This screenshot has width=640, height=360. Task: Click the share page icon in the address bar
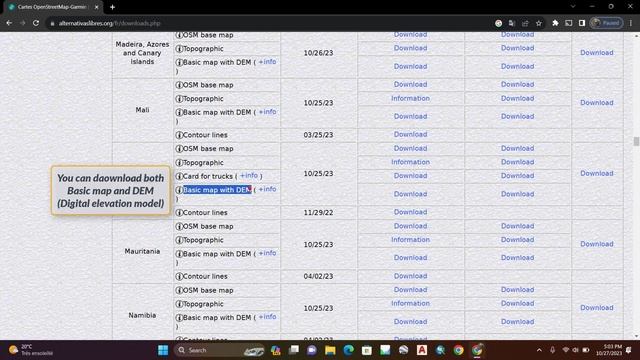[x=525, y=23]
